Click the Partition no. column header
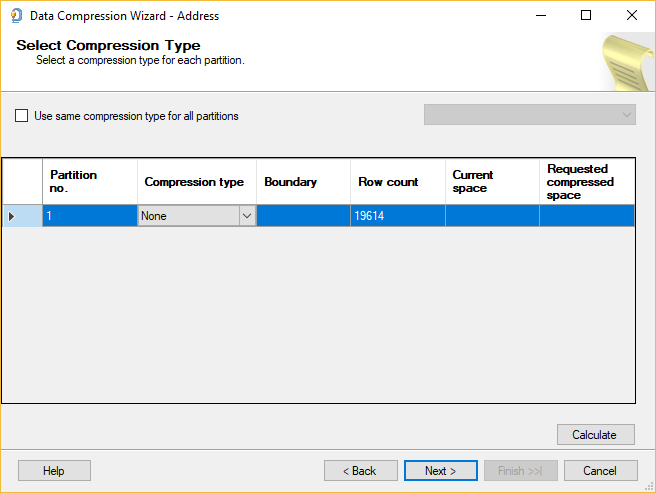 (x=89, y=181)
